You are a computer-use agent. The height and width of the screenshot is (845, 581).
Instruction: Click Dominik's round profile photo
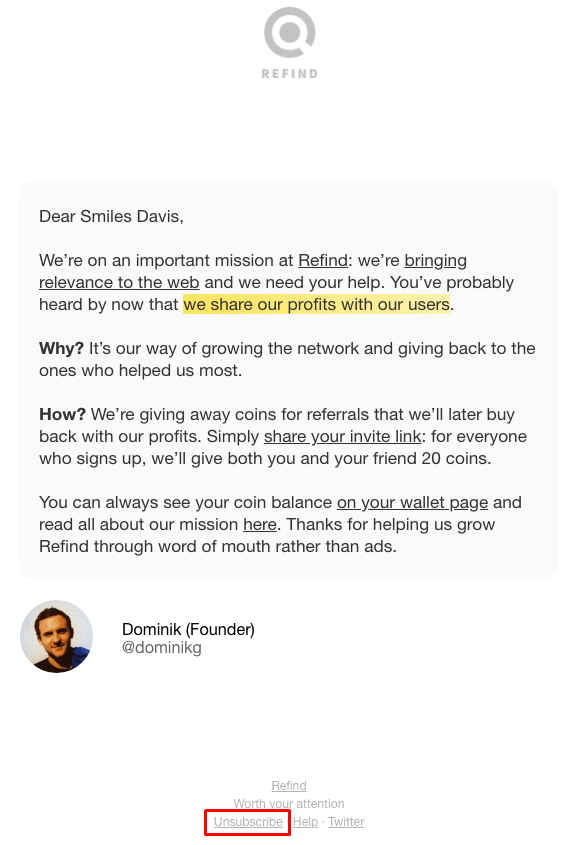pos(57,636)
